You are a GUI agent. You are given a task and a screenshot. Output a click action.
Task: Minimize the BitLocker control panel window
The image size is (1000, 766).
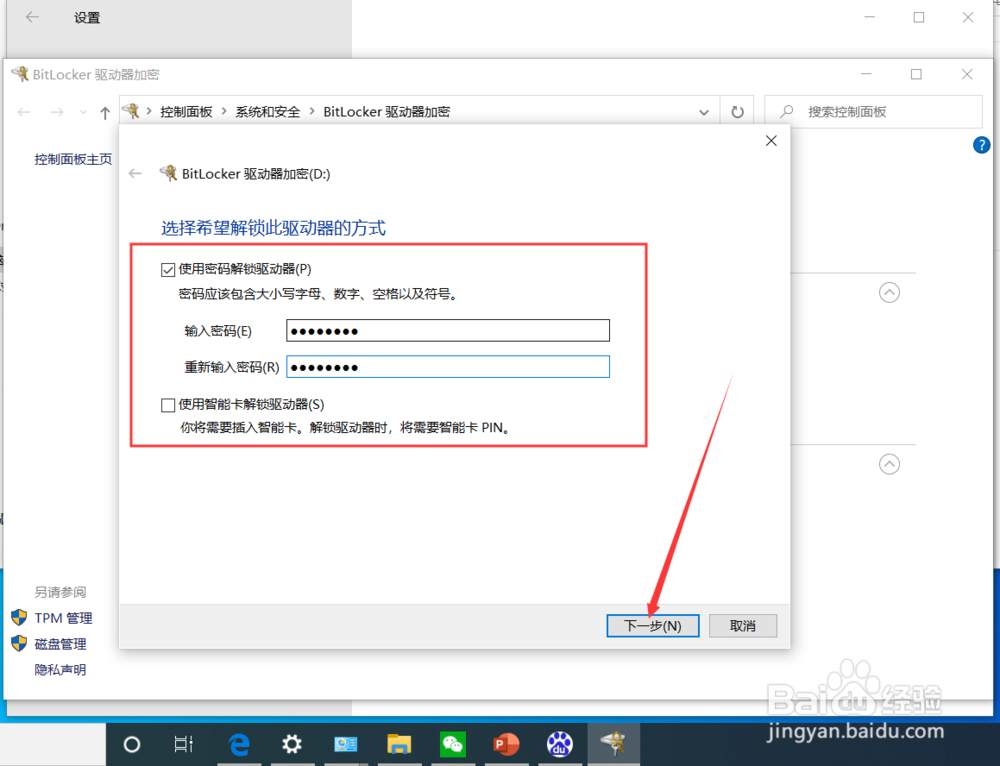866,74
